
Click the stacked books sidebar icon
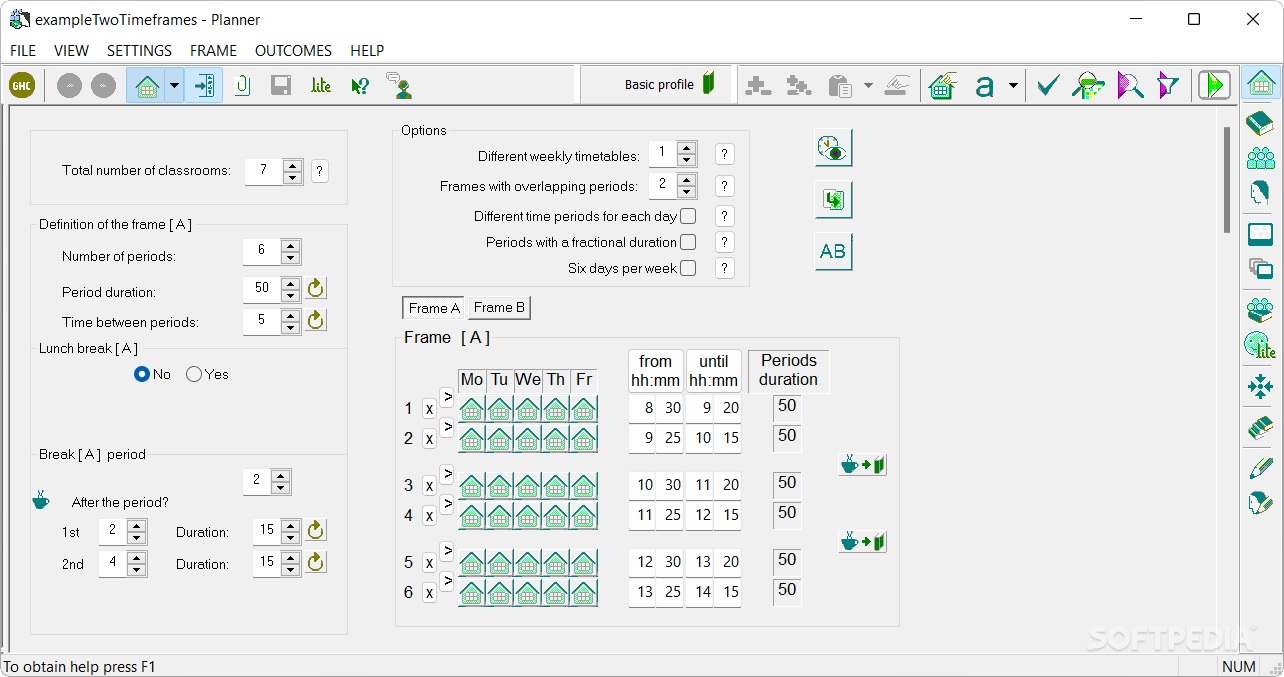(x=1261, y=428)
